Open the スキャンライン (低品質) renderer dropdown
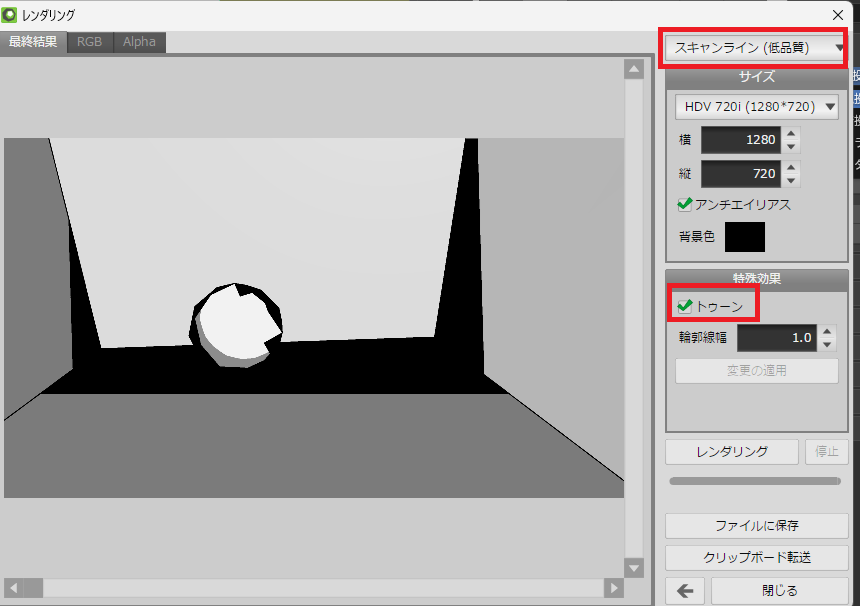 (757, 47)
